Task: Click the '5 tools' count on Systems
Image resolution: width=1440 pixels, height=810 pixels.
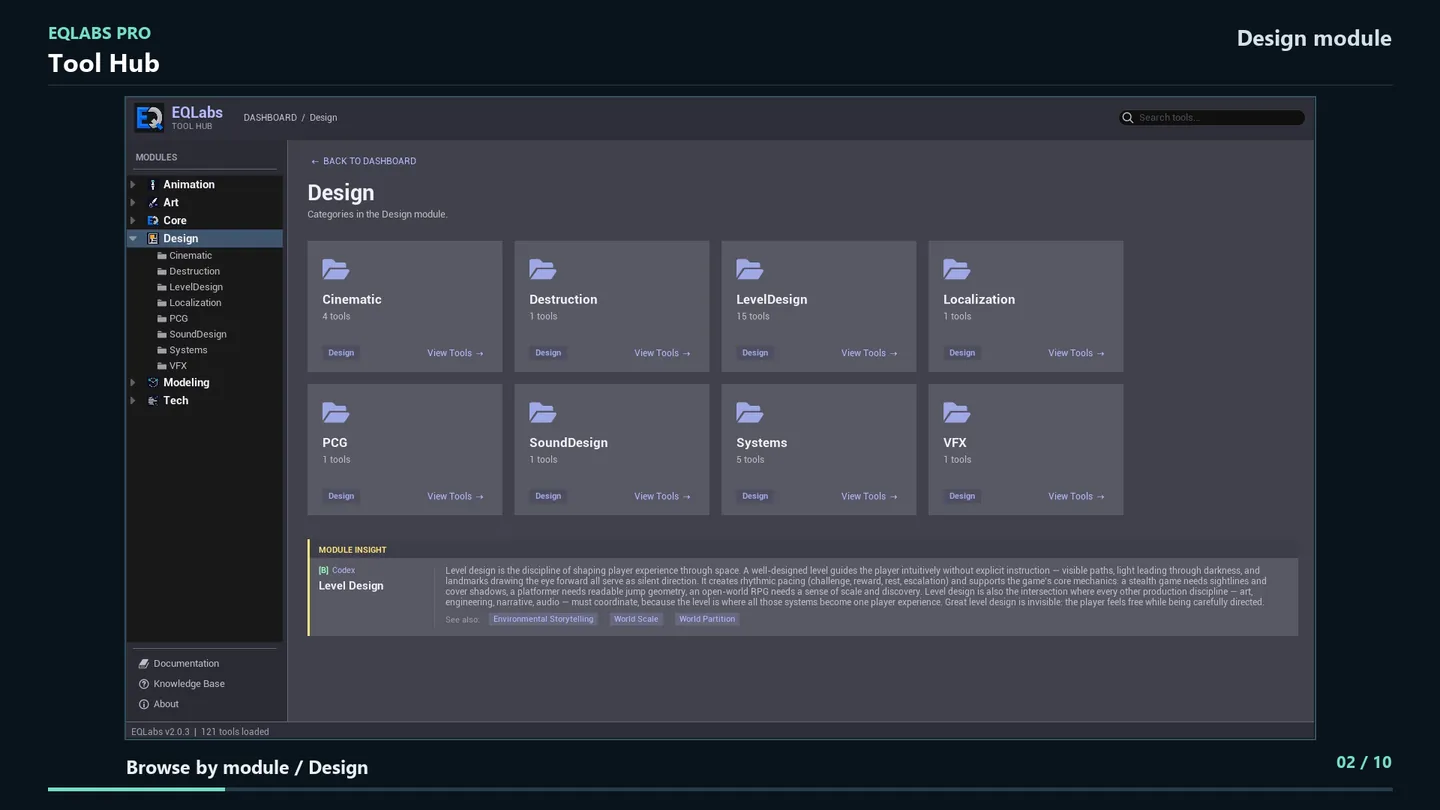Action: [x=750, y=460]
